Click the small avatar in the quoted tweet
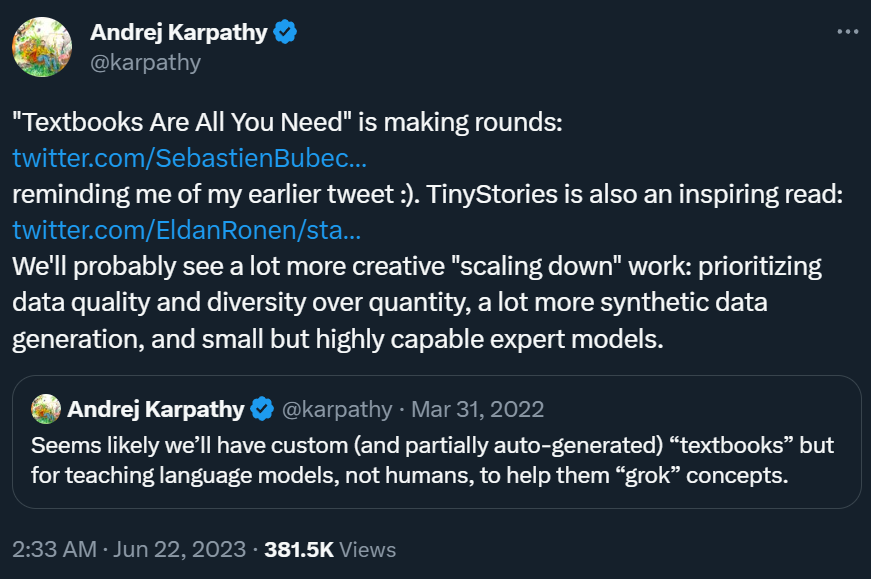 pos(46,409)
